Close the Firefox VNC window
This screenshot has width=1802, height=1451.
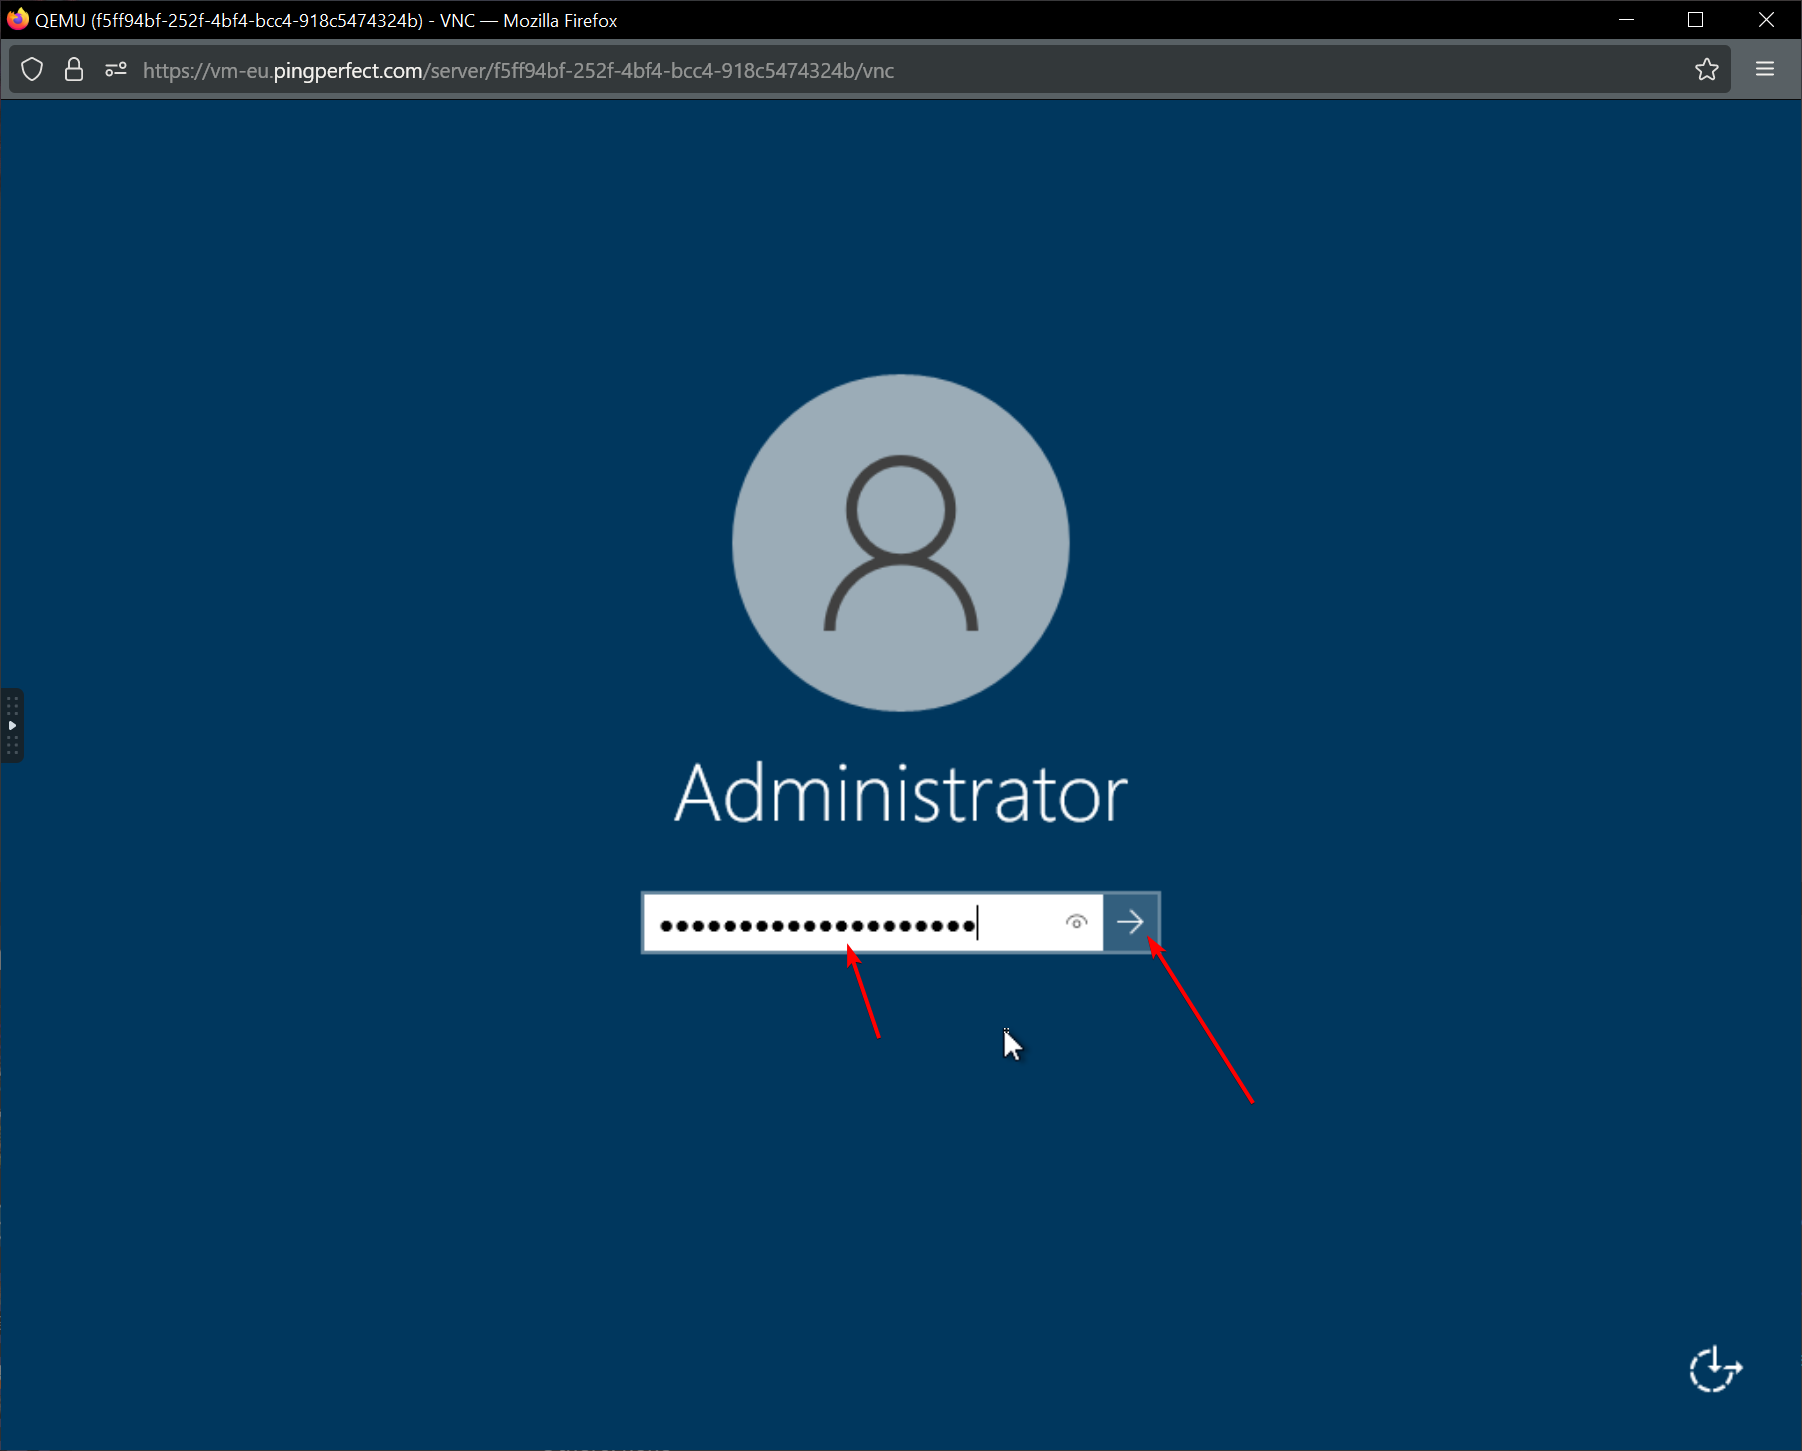(x=1765, y=20)
